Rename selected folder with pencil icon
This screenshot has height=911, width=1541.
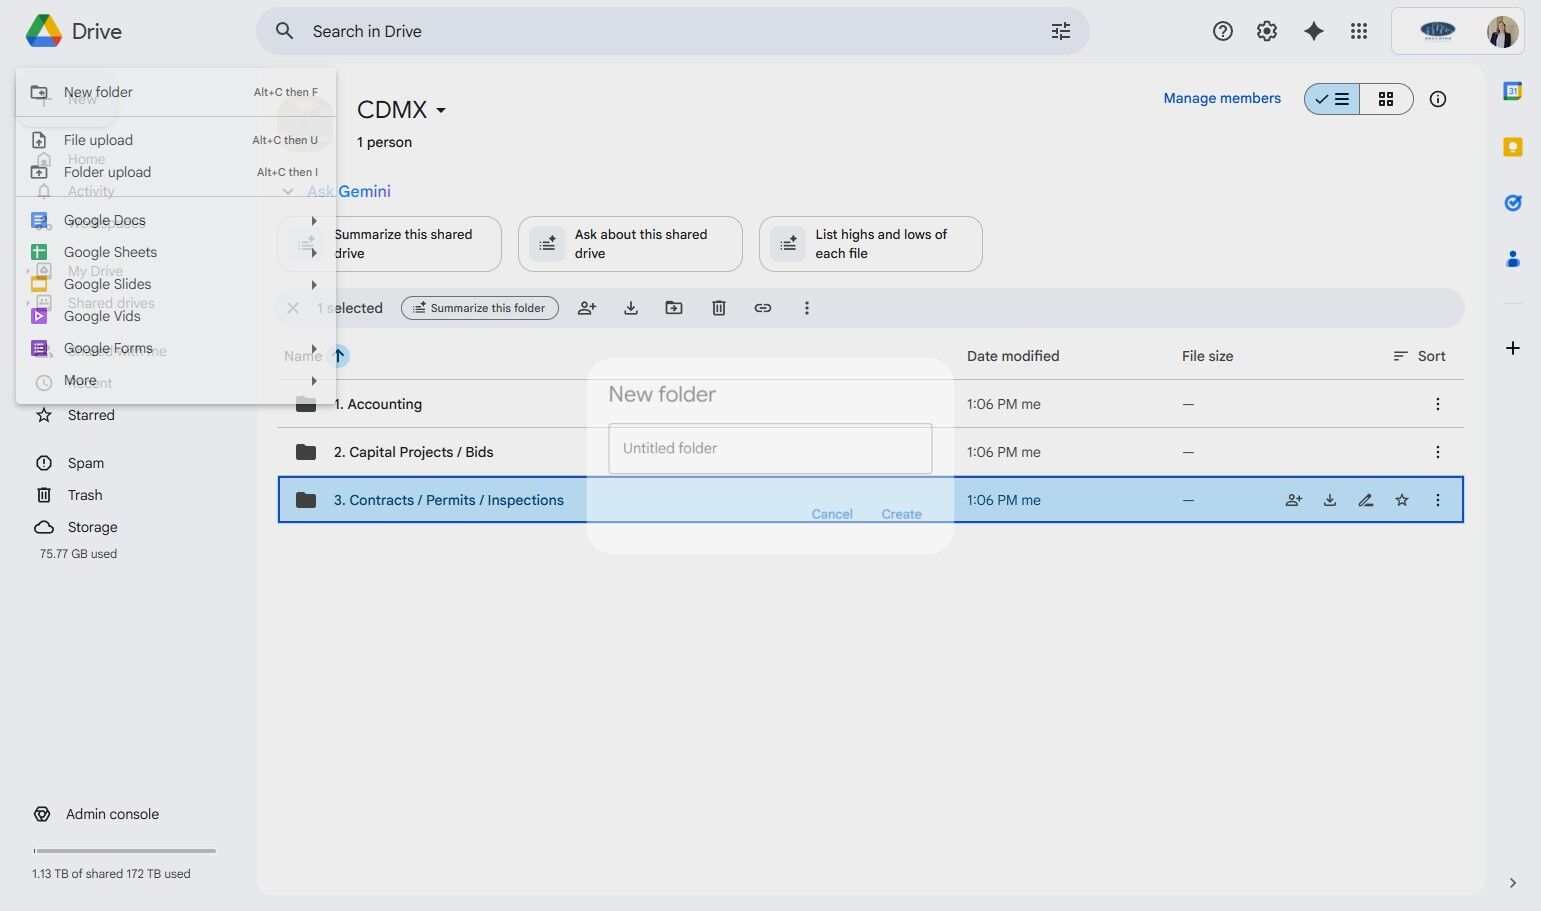pos(1365,500)
